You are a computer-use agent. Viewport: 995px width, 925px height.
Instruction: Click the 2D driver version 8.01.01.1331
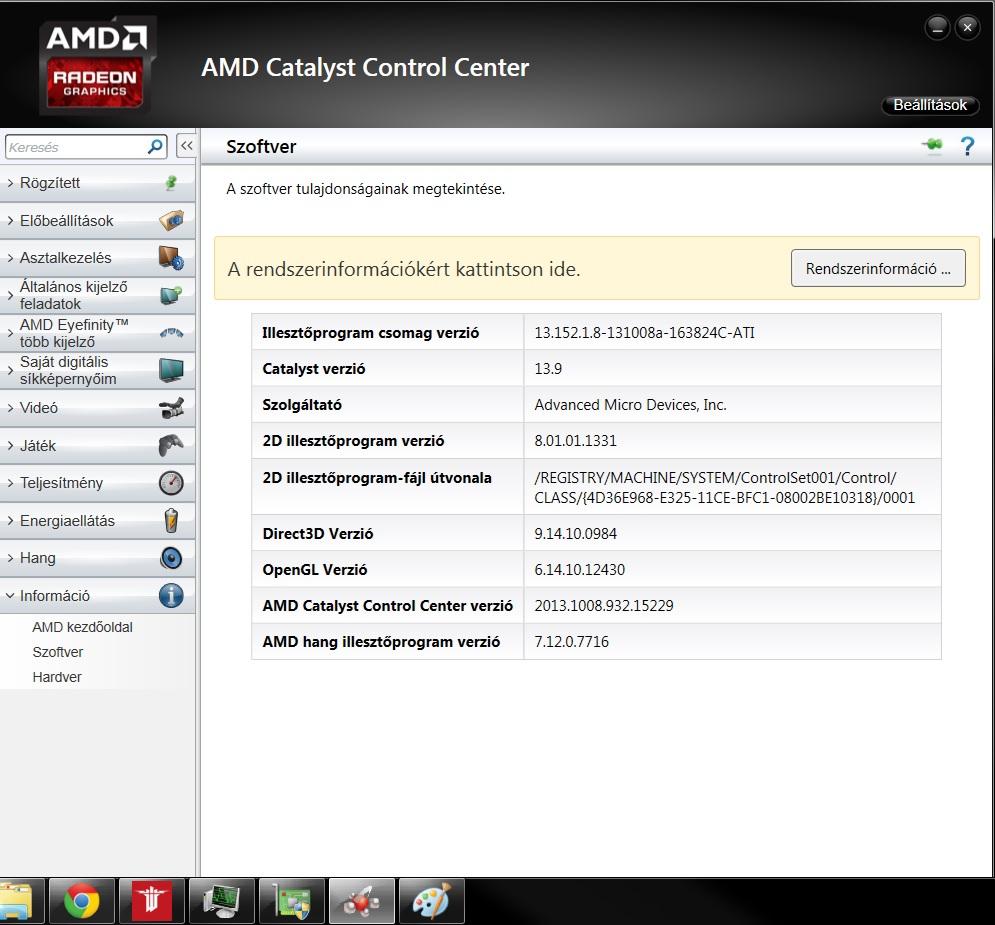tap(576, 440)
